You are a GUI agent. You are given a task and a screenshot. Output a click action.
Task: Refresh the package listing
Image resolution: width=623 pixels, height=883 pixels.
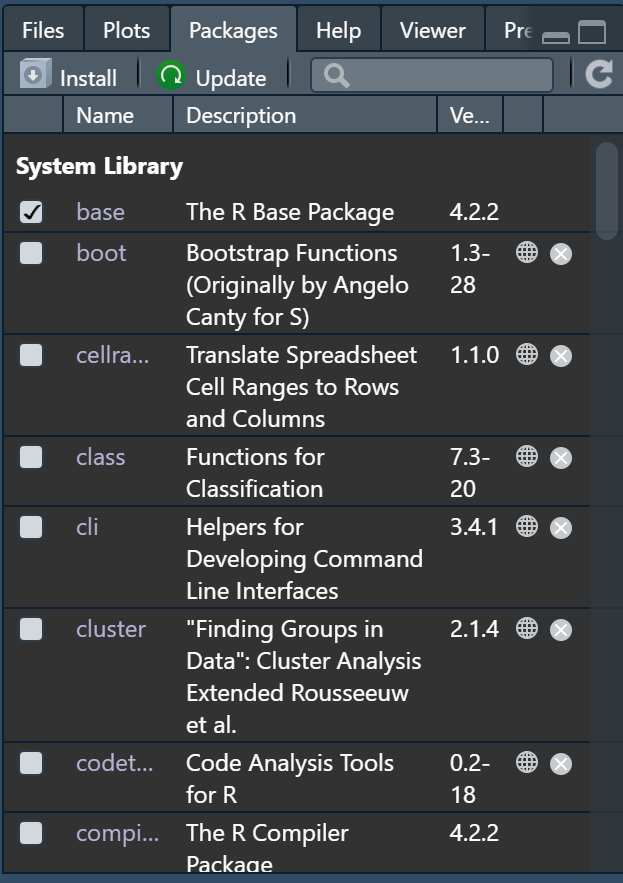599,75
